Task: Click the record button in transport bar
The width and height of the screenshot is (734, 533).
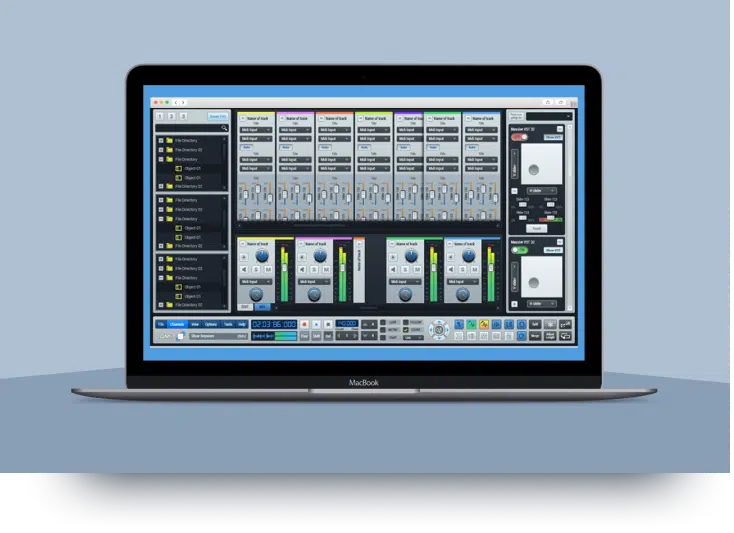Action: (x=304, y=324)
